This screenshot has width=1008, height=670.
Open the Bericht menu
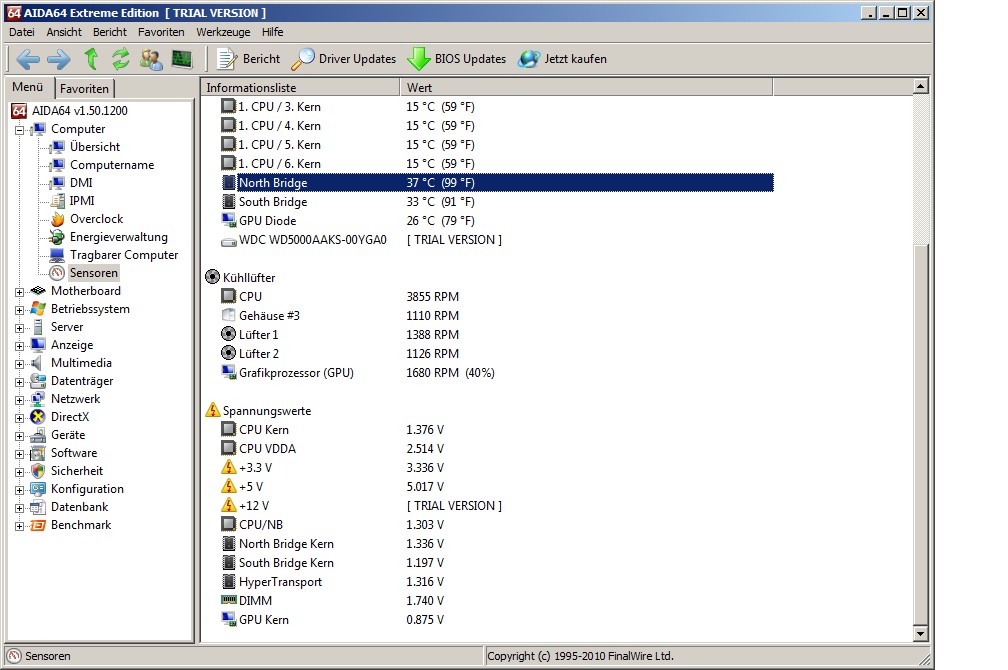(110, 32)
